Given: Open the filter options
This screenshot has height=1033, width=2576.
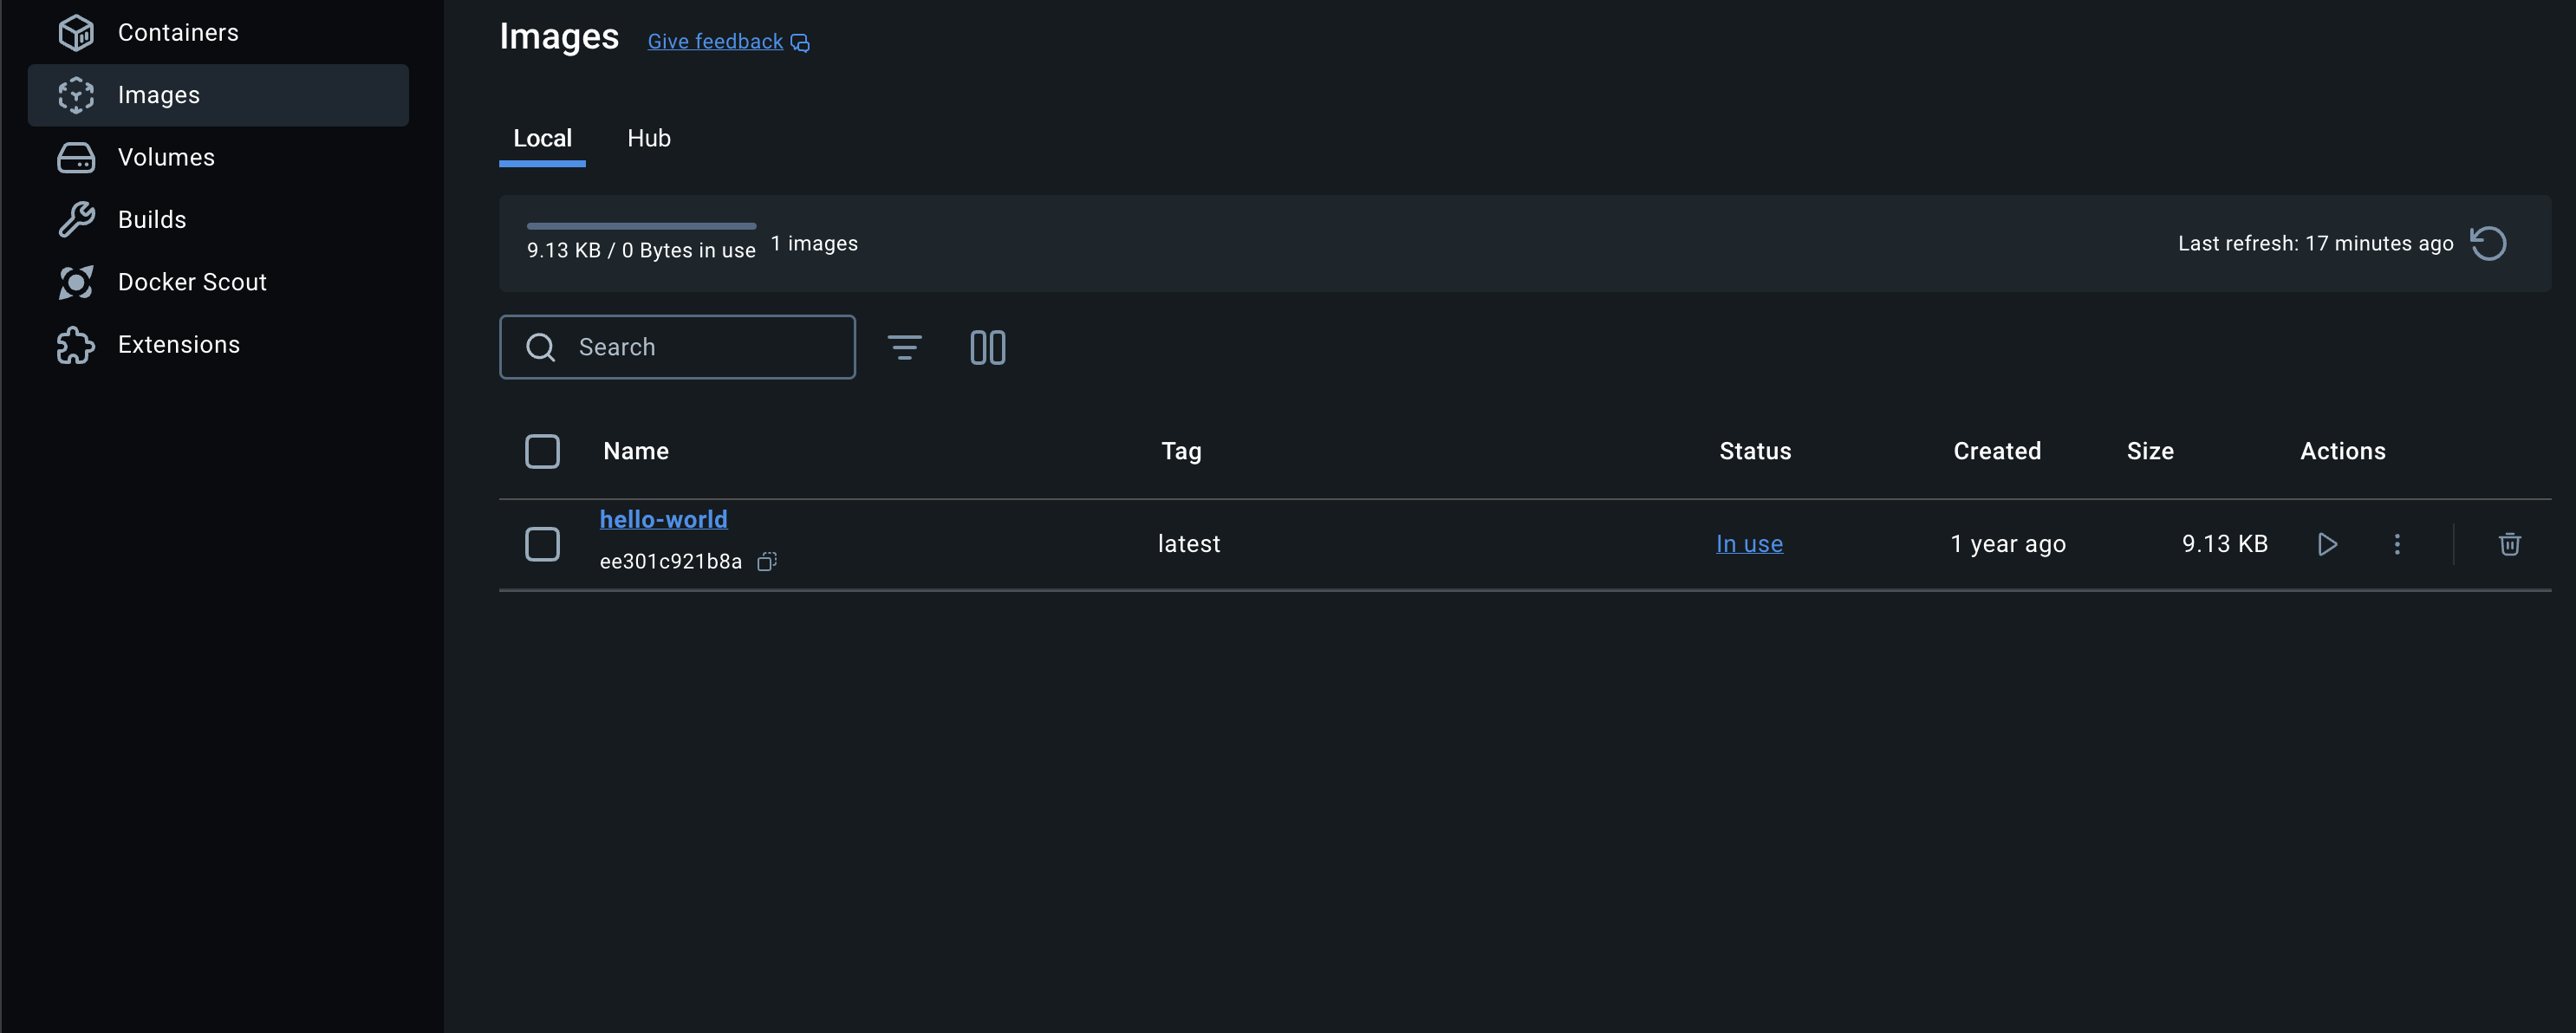Looking at the screenshot, I should pyautogui.click(x=904, y=347).
